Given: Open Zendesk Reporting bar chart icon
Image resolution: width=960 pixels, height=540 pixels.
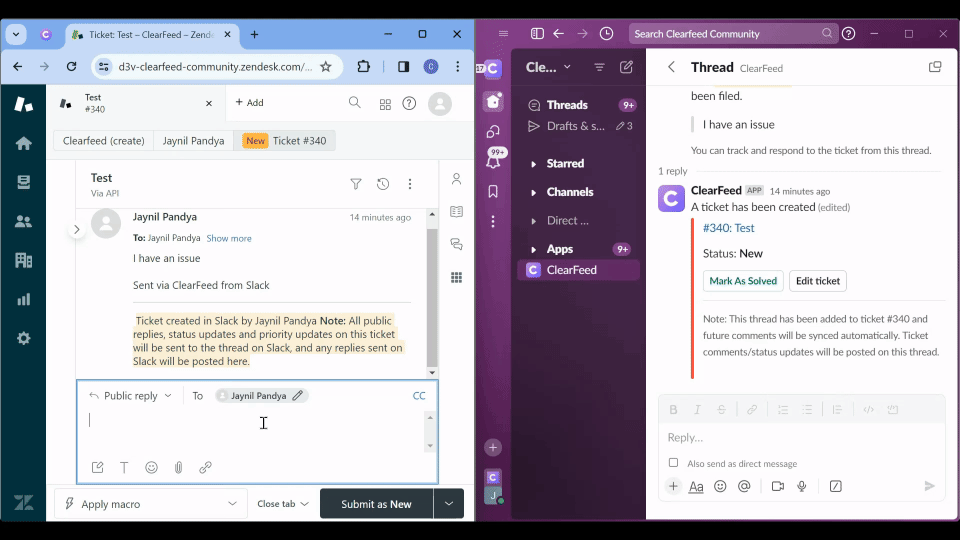Looking at the screenshot, I should (24, 299).
